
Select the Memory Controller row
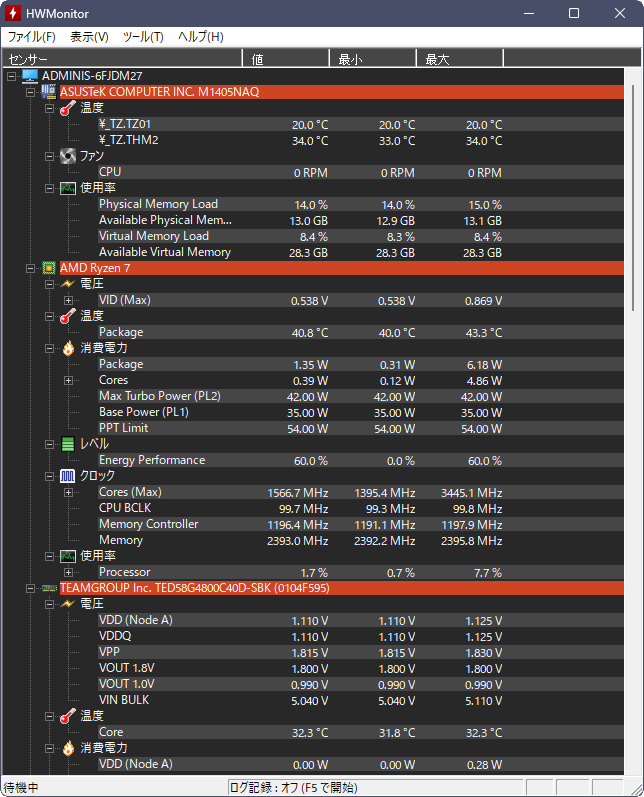[x=360, y=525]
